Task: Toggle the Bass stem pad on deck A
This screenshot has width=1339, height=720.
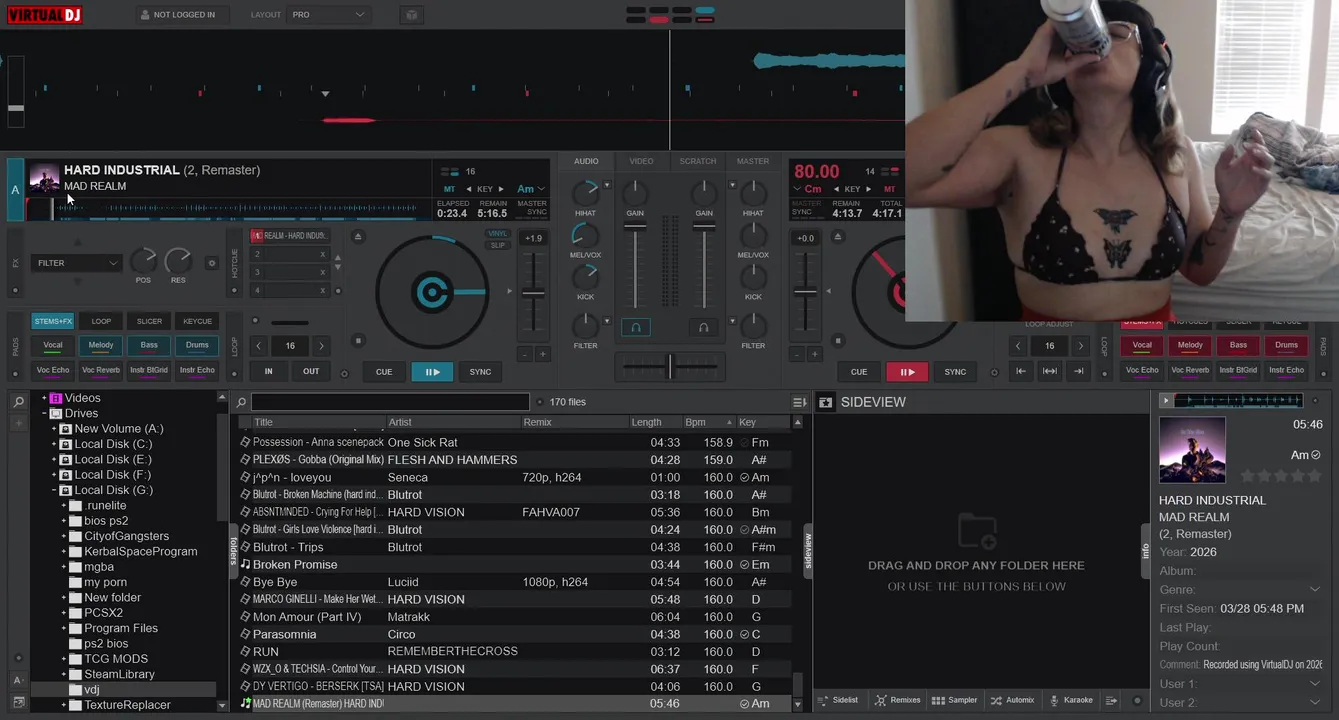Action: 149,345
